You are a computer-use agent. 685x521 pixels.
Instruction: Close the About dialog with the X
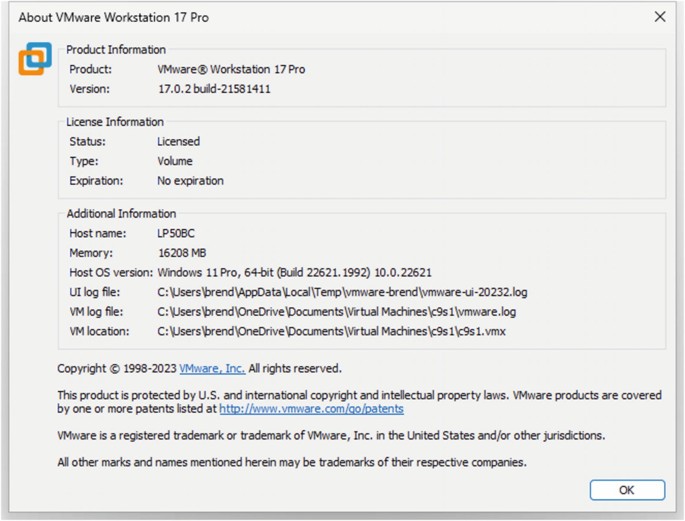[x=659, y=17]
